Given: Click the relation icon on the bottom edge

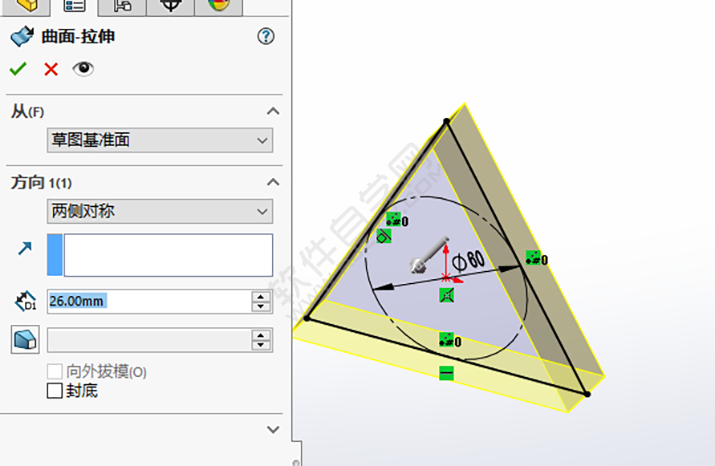Looking at the screenshot, I should pos(446,340).
